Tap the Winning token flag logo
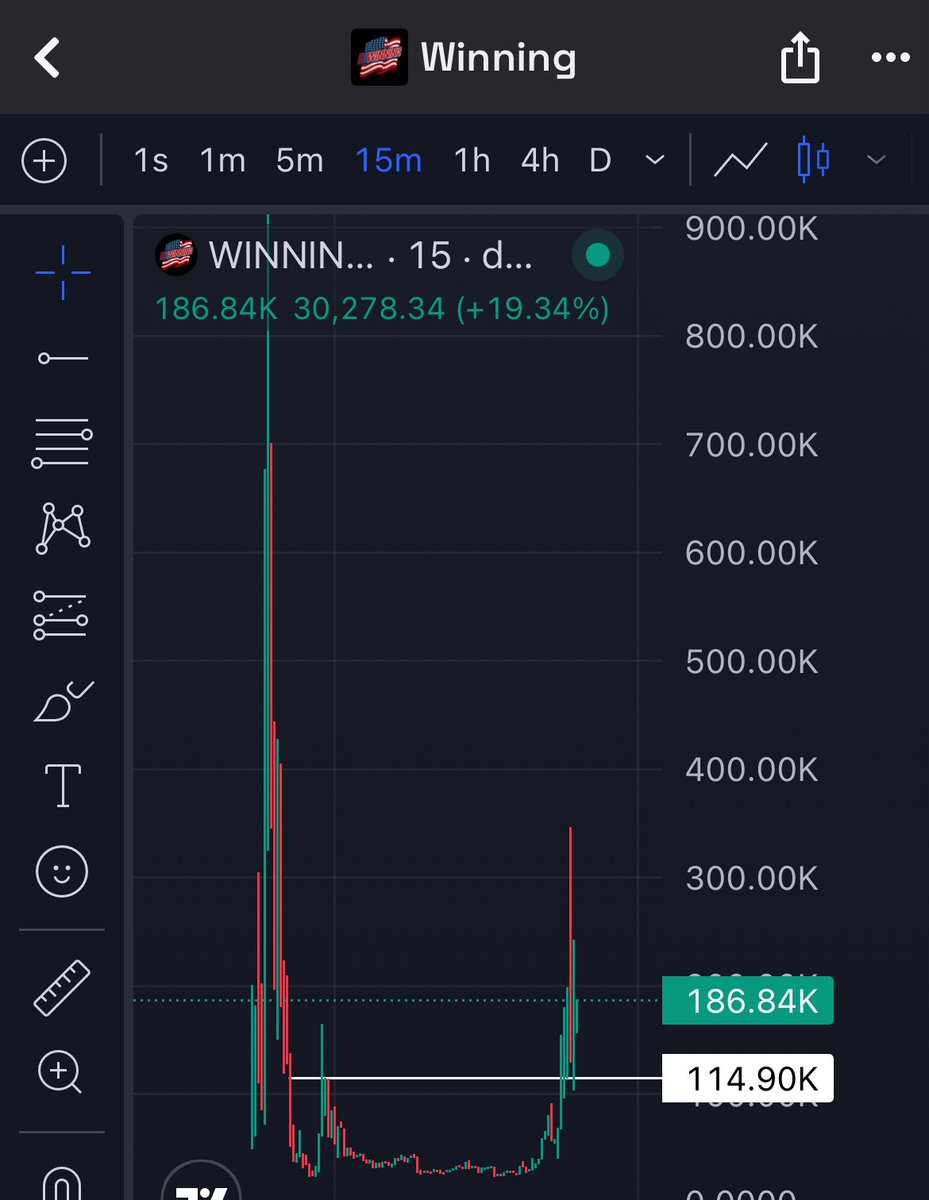 click(x=379, y=58)
